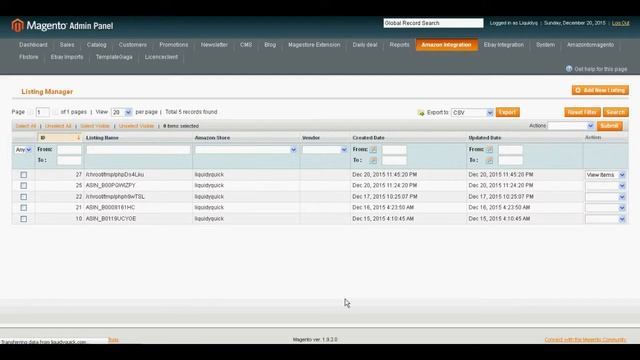The width and height of the screenshot is (640, 360).
Task: Click the Listing Name column header
Action: pyautogui.click(x=102, y=138)
